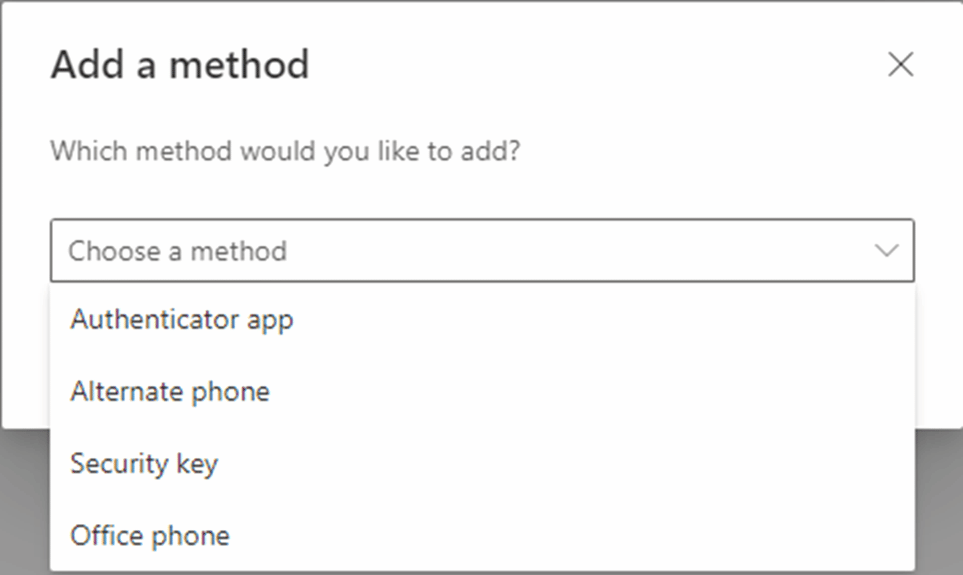This screenshot has width=963, height=575.
Task: Collapse the method list using chevron arrow
Action: pyautogui.click(x=886, y=250)
